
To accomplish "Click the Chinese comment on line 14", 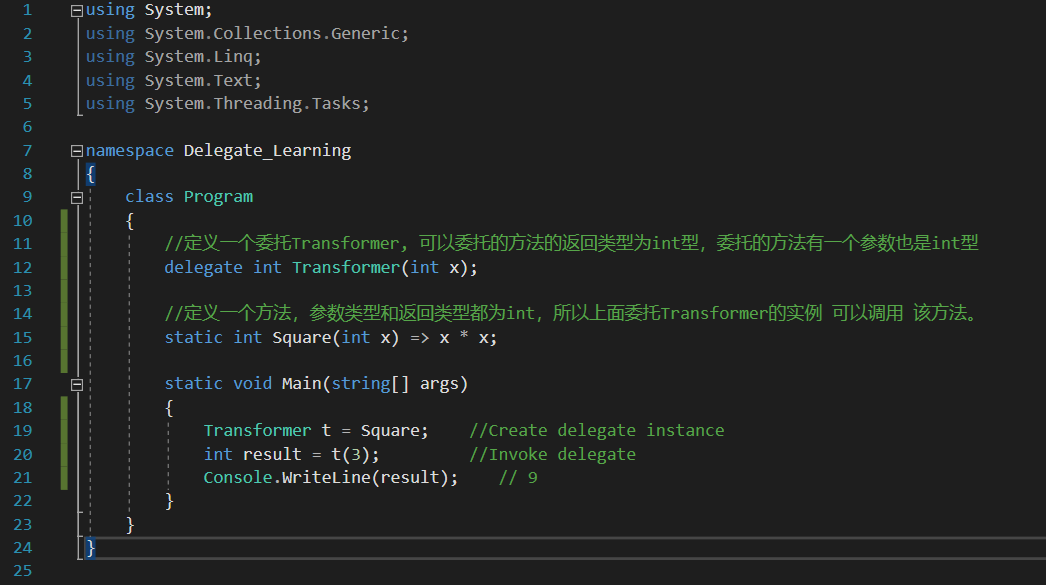I will [x=572, y=313].
